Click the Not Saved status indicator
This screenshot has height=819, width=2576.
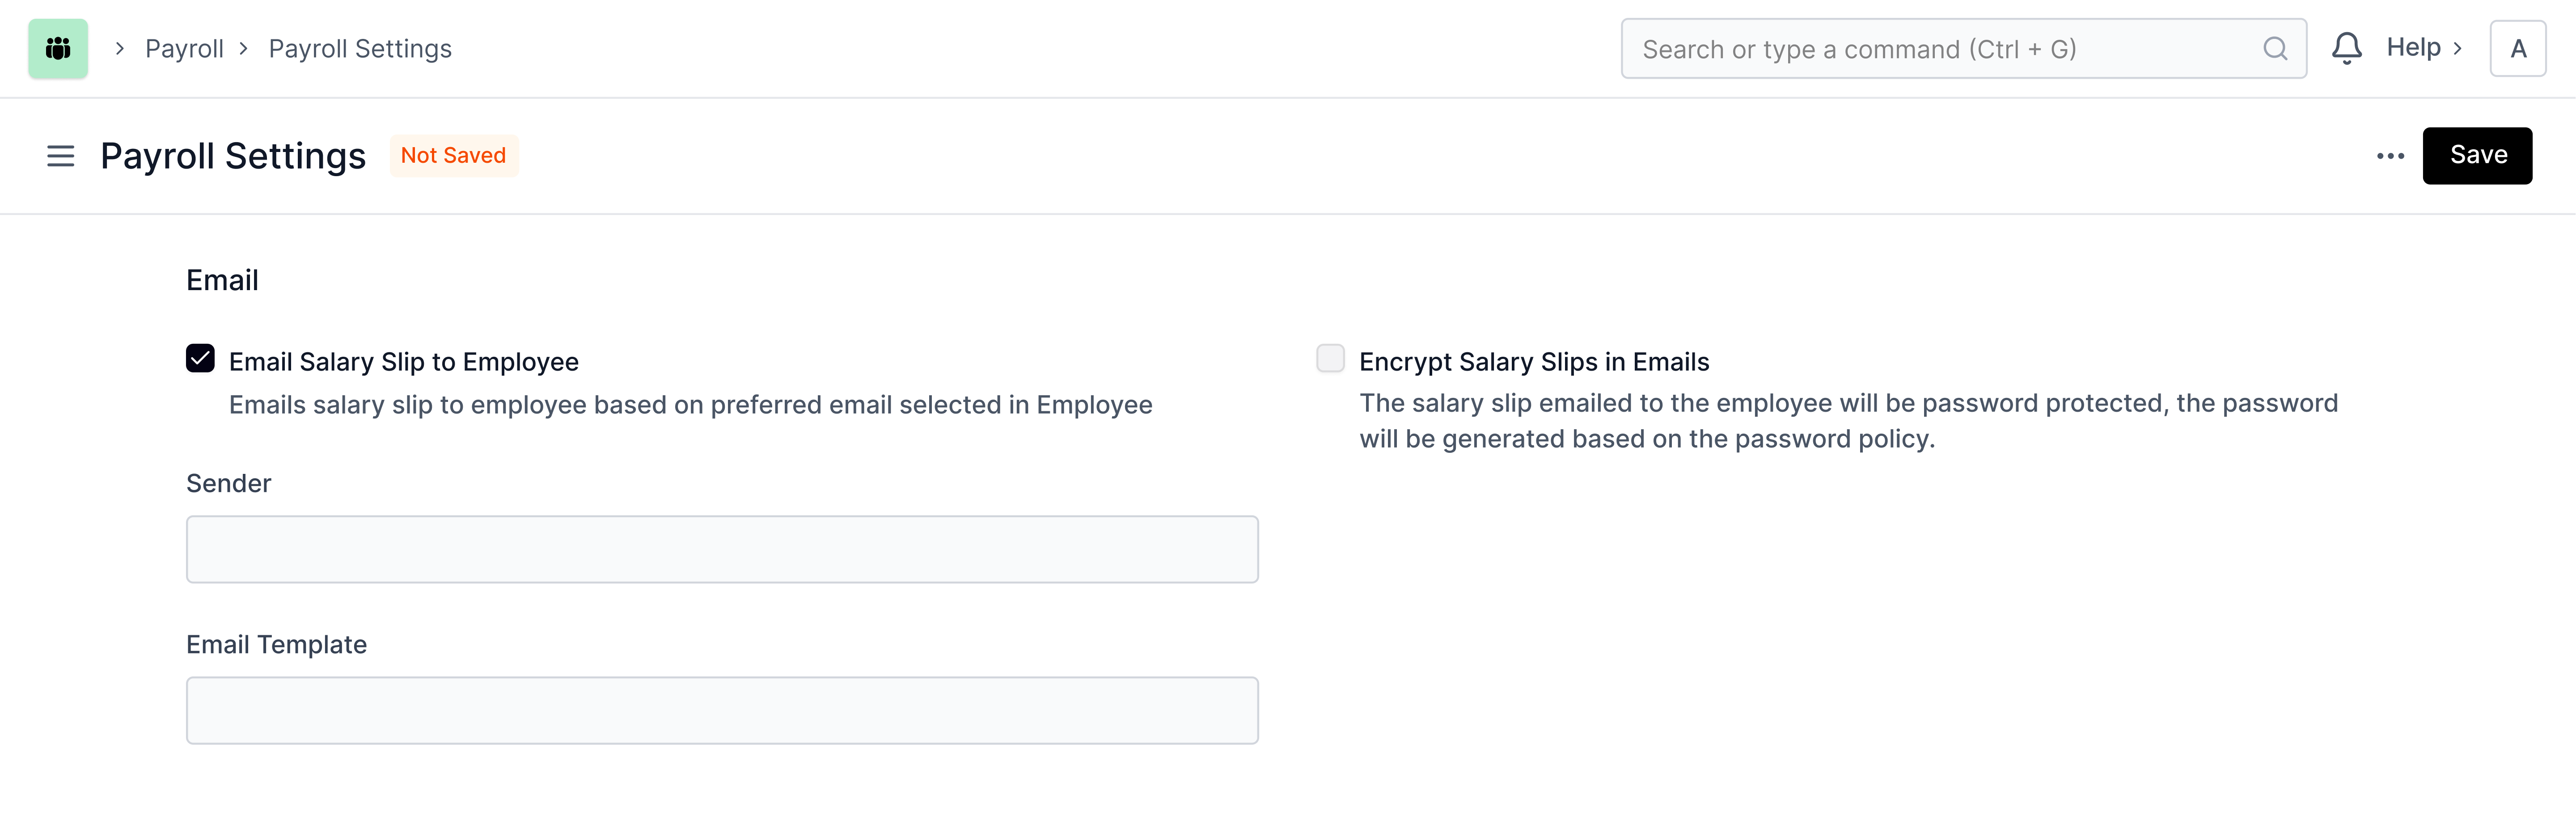point(453,156)
